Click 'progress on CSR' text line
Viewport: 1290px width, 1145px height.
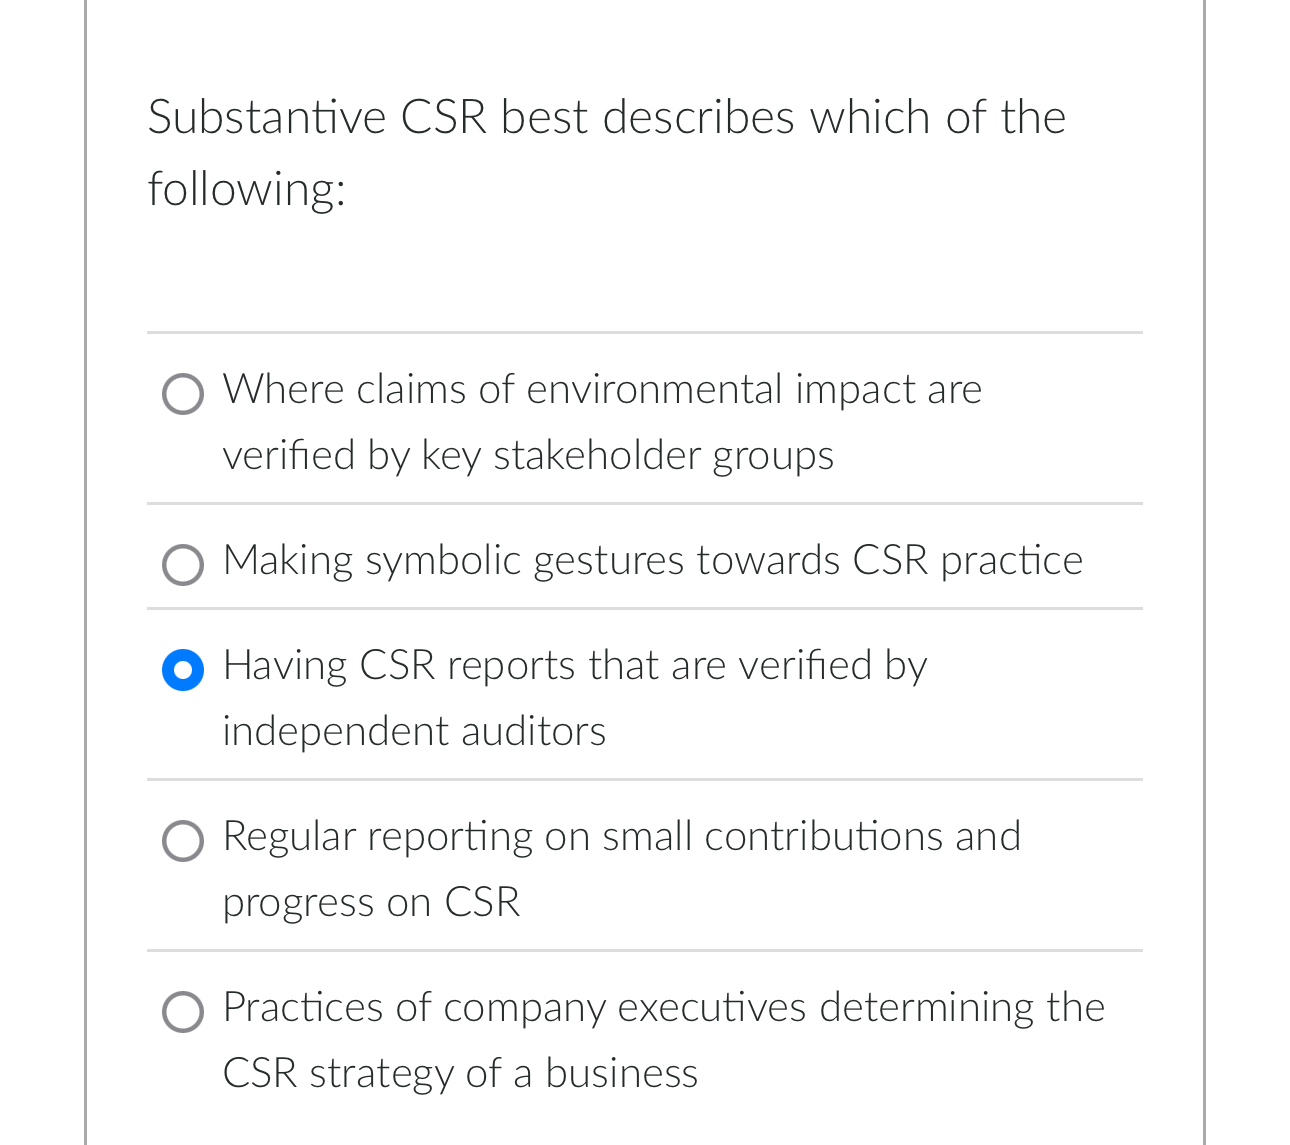click(371, 903)
